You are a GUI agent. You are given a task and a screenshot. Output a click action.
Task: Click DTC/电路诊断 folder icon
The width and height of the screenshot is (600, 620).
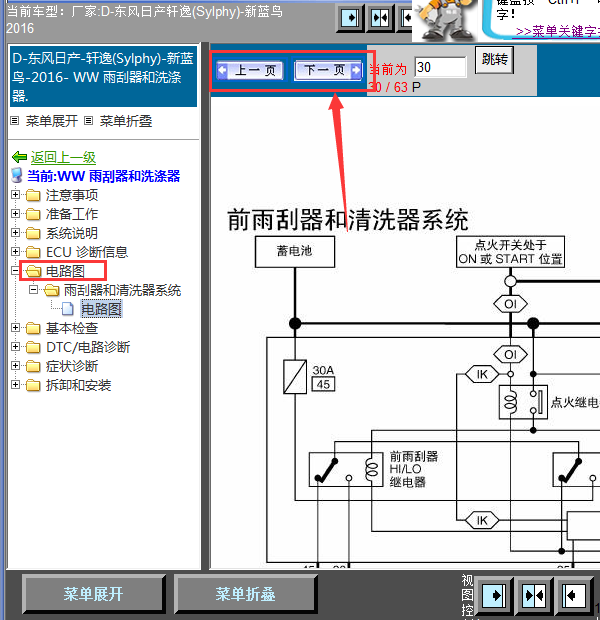pos(33,347)
